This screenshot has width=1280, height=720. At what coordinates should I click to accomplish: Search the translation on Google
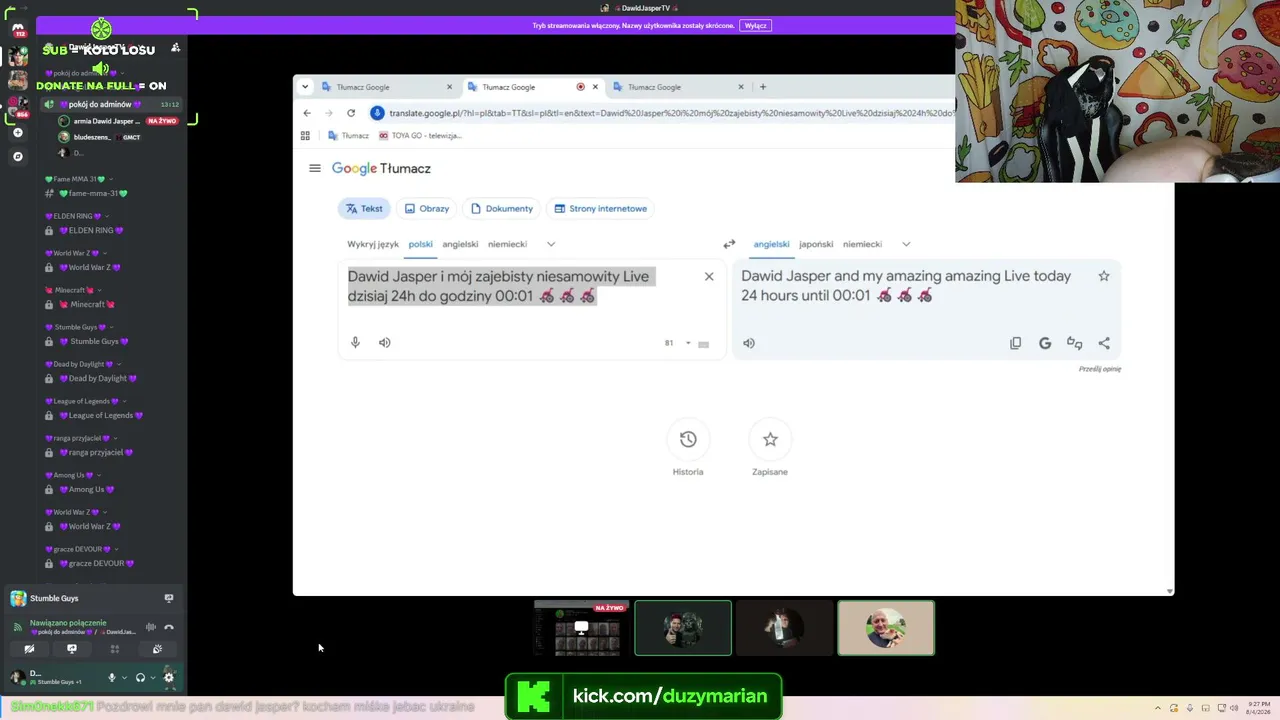(1045, 343)
